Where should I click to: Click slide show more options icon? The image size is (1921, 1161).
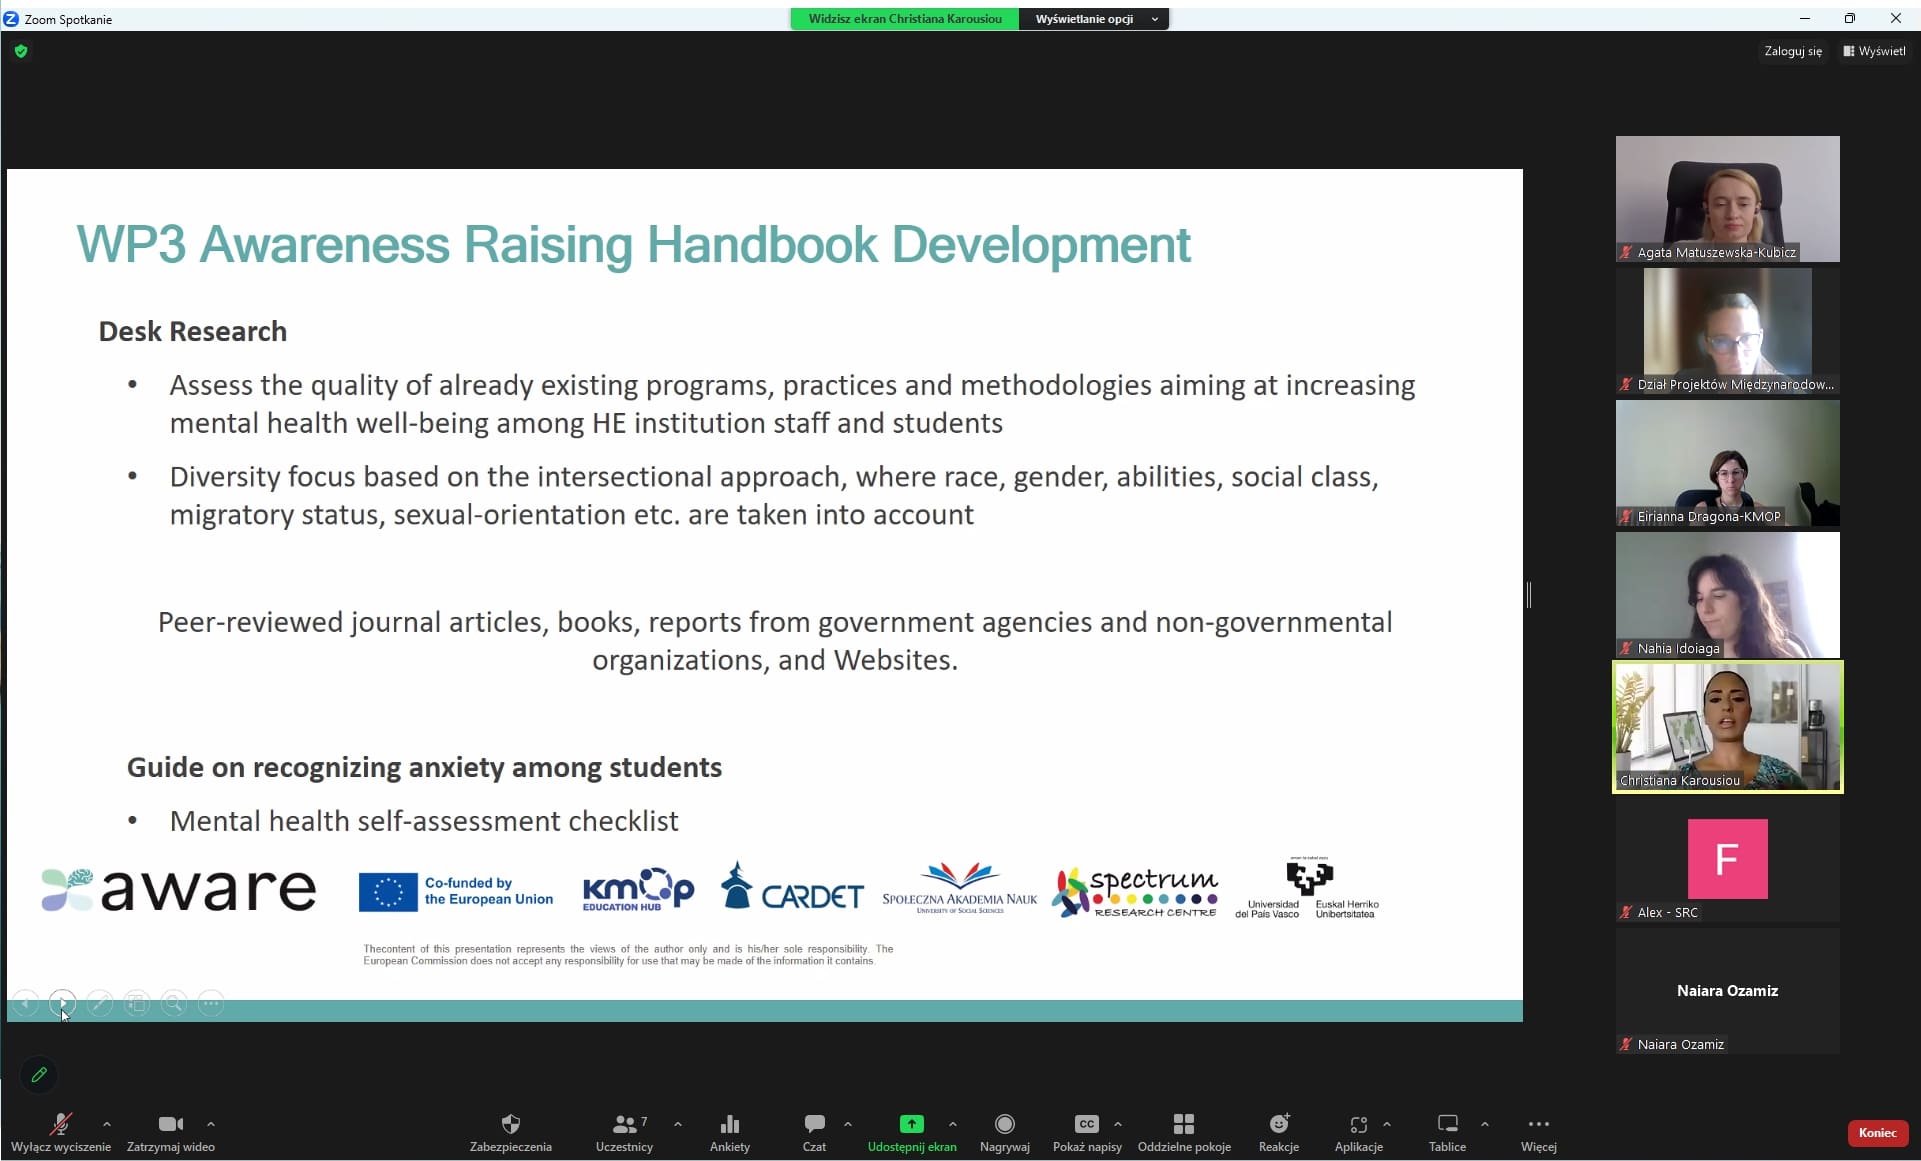(x=211, y=1003)
